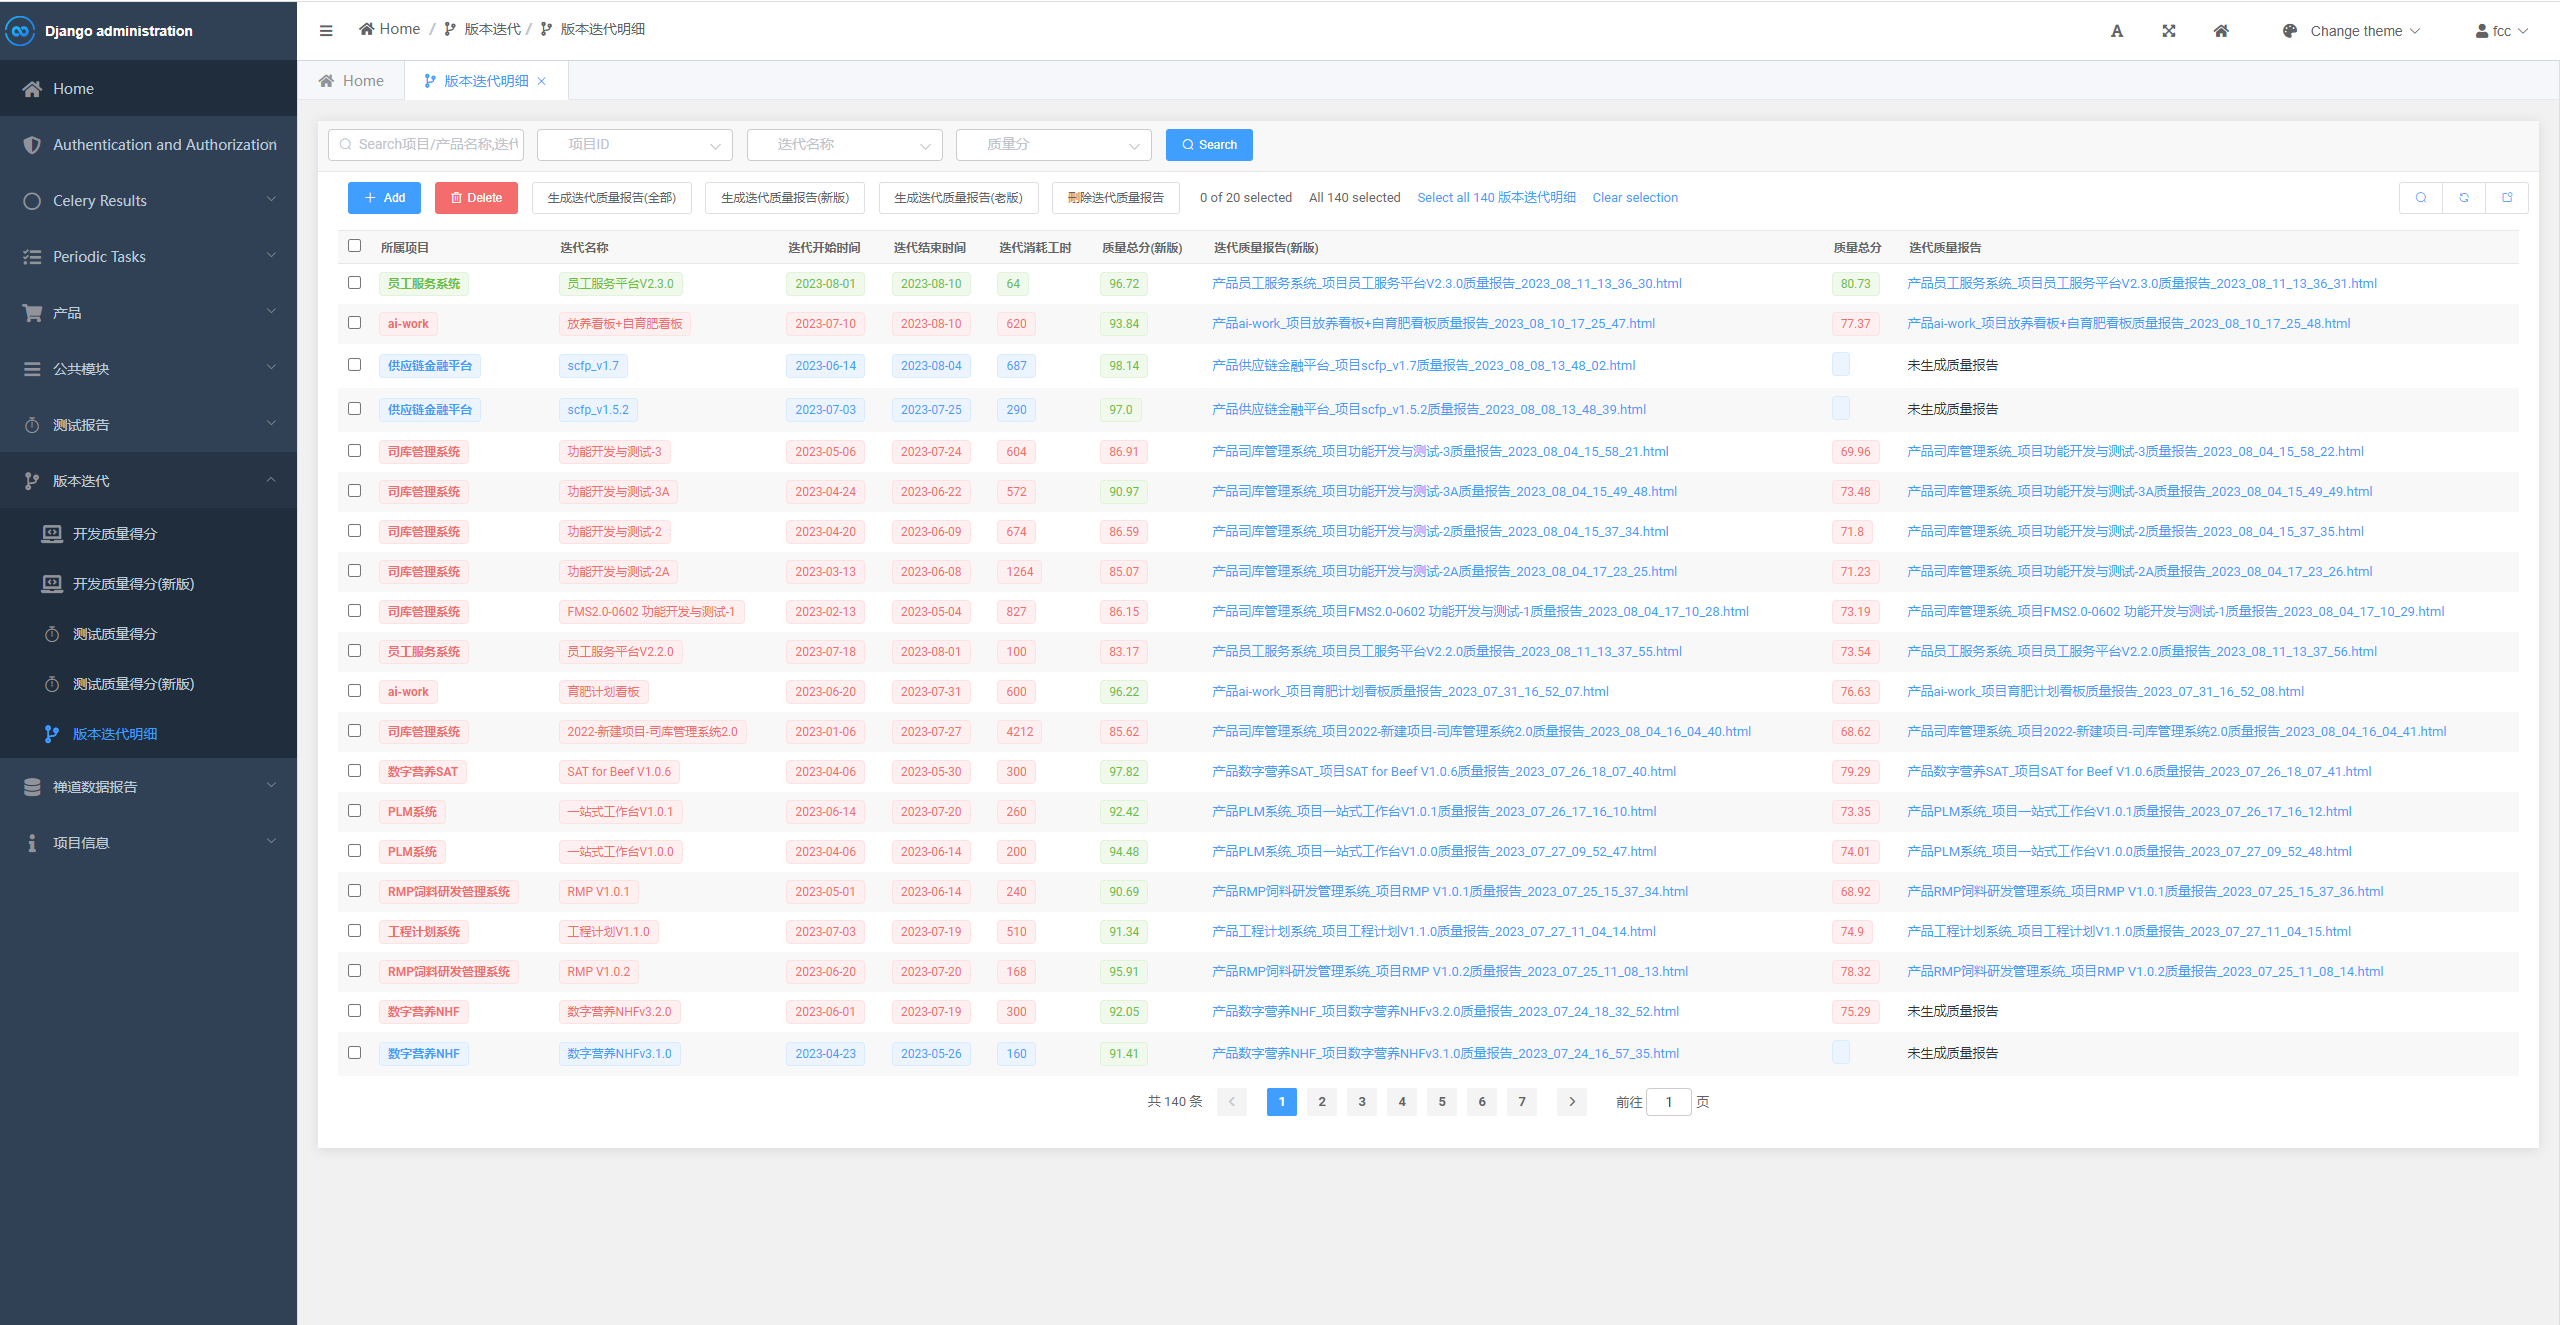Select checkbox for scfp_v1.7 row

354,365
